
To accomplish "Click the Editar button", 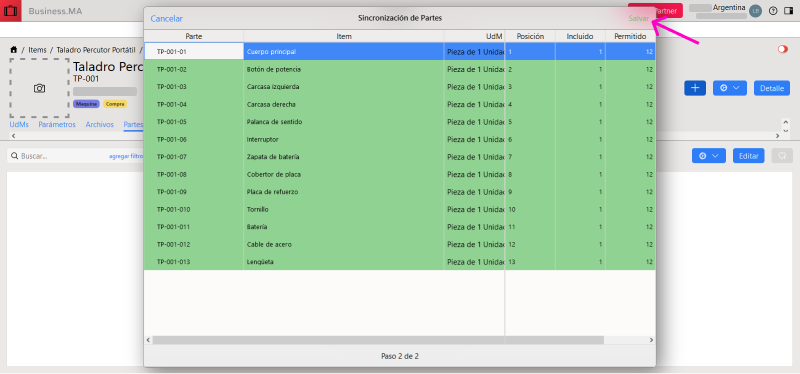I will point(748,156).
